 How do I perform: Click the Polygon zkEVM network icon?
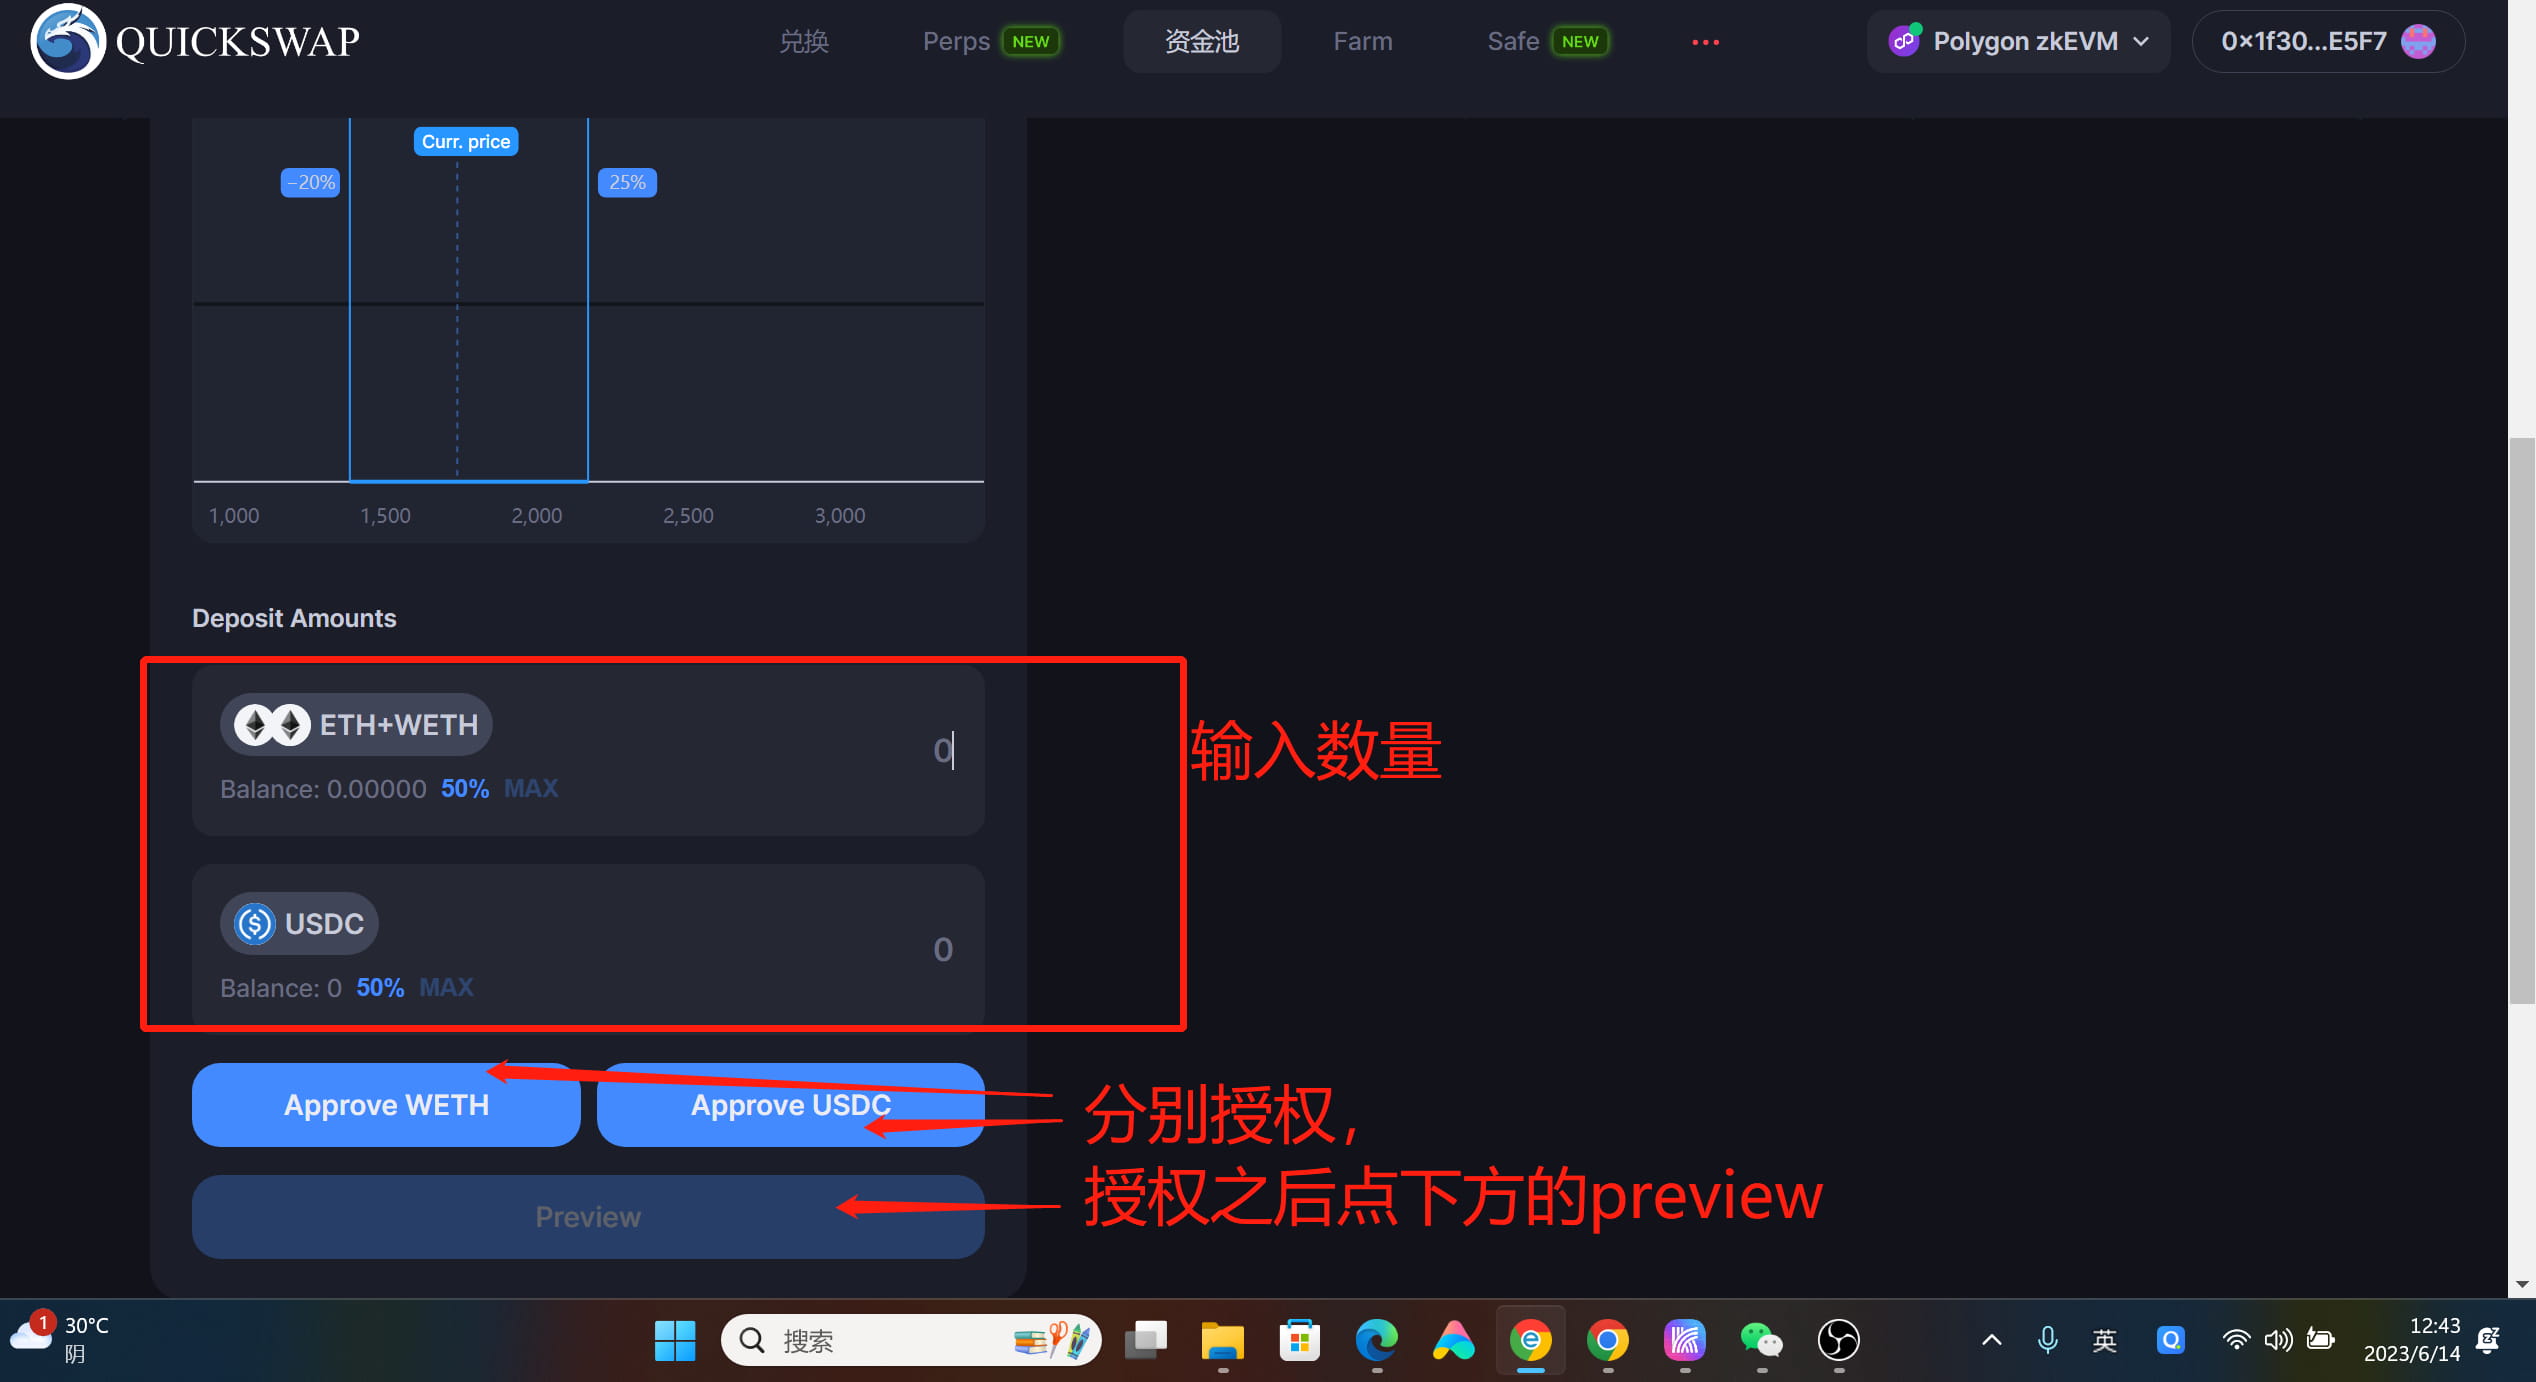pos(1904,41)
